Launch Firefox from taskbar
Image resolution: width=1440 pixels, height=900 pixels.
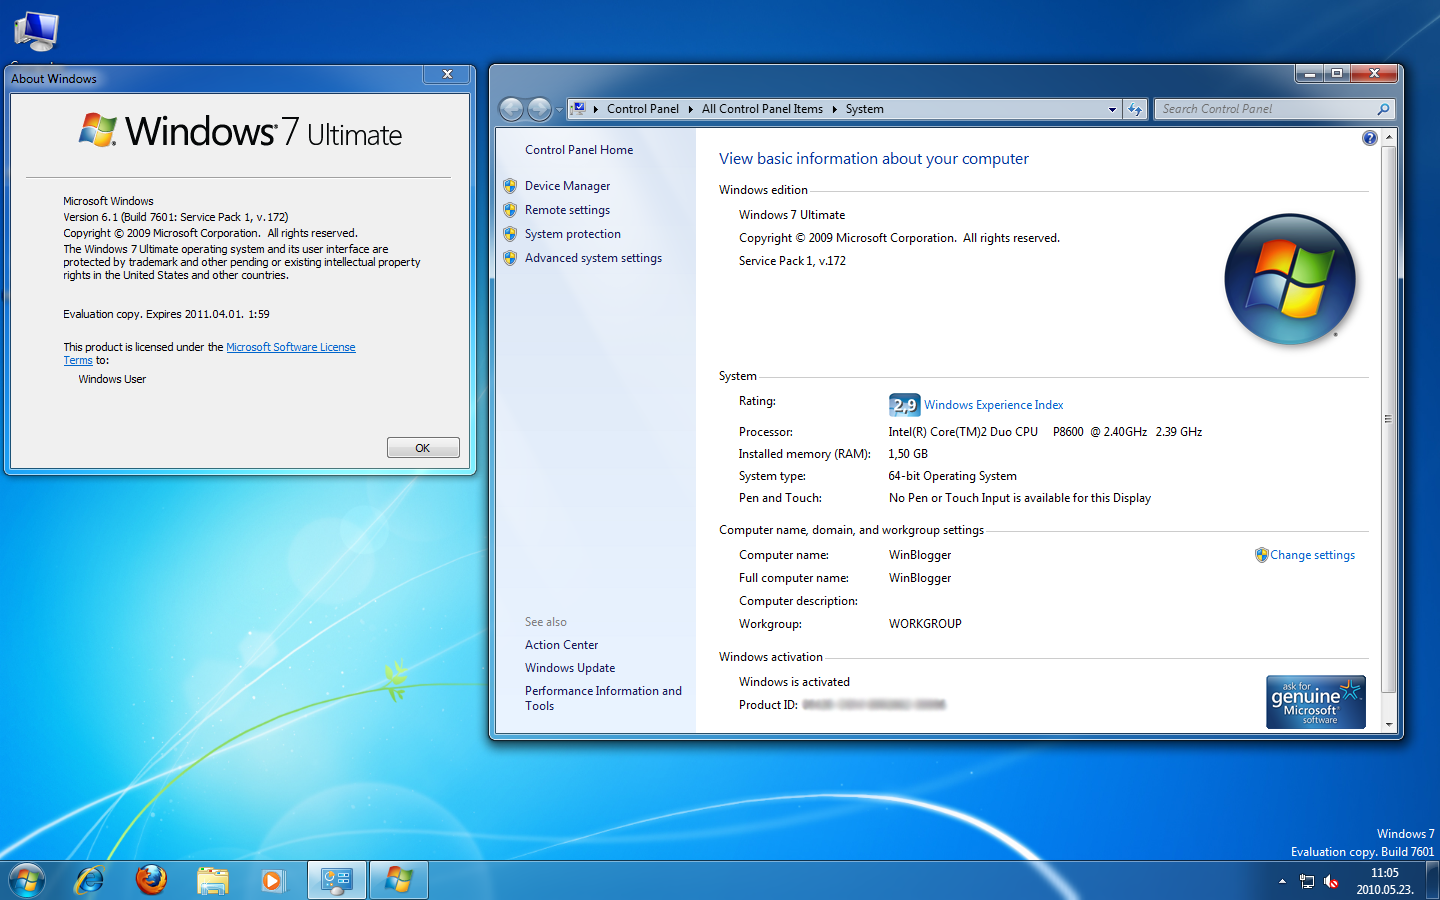pyautogui.click(x=151, y=880)
